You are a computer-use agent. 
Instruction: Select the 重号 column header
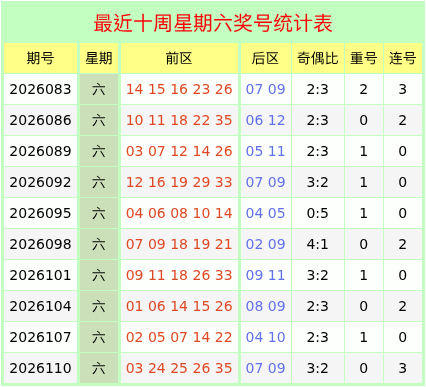pos(363,58)
